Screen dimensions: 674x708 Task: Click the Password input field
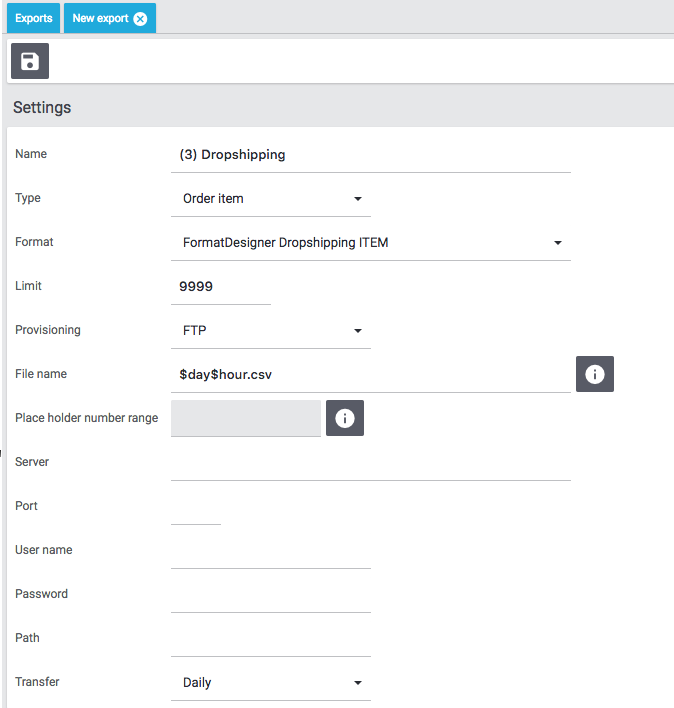pyautogui.click(x=271, y=596)
